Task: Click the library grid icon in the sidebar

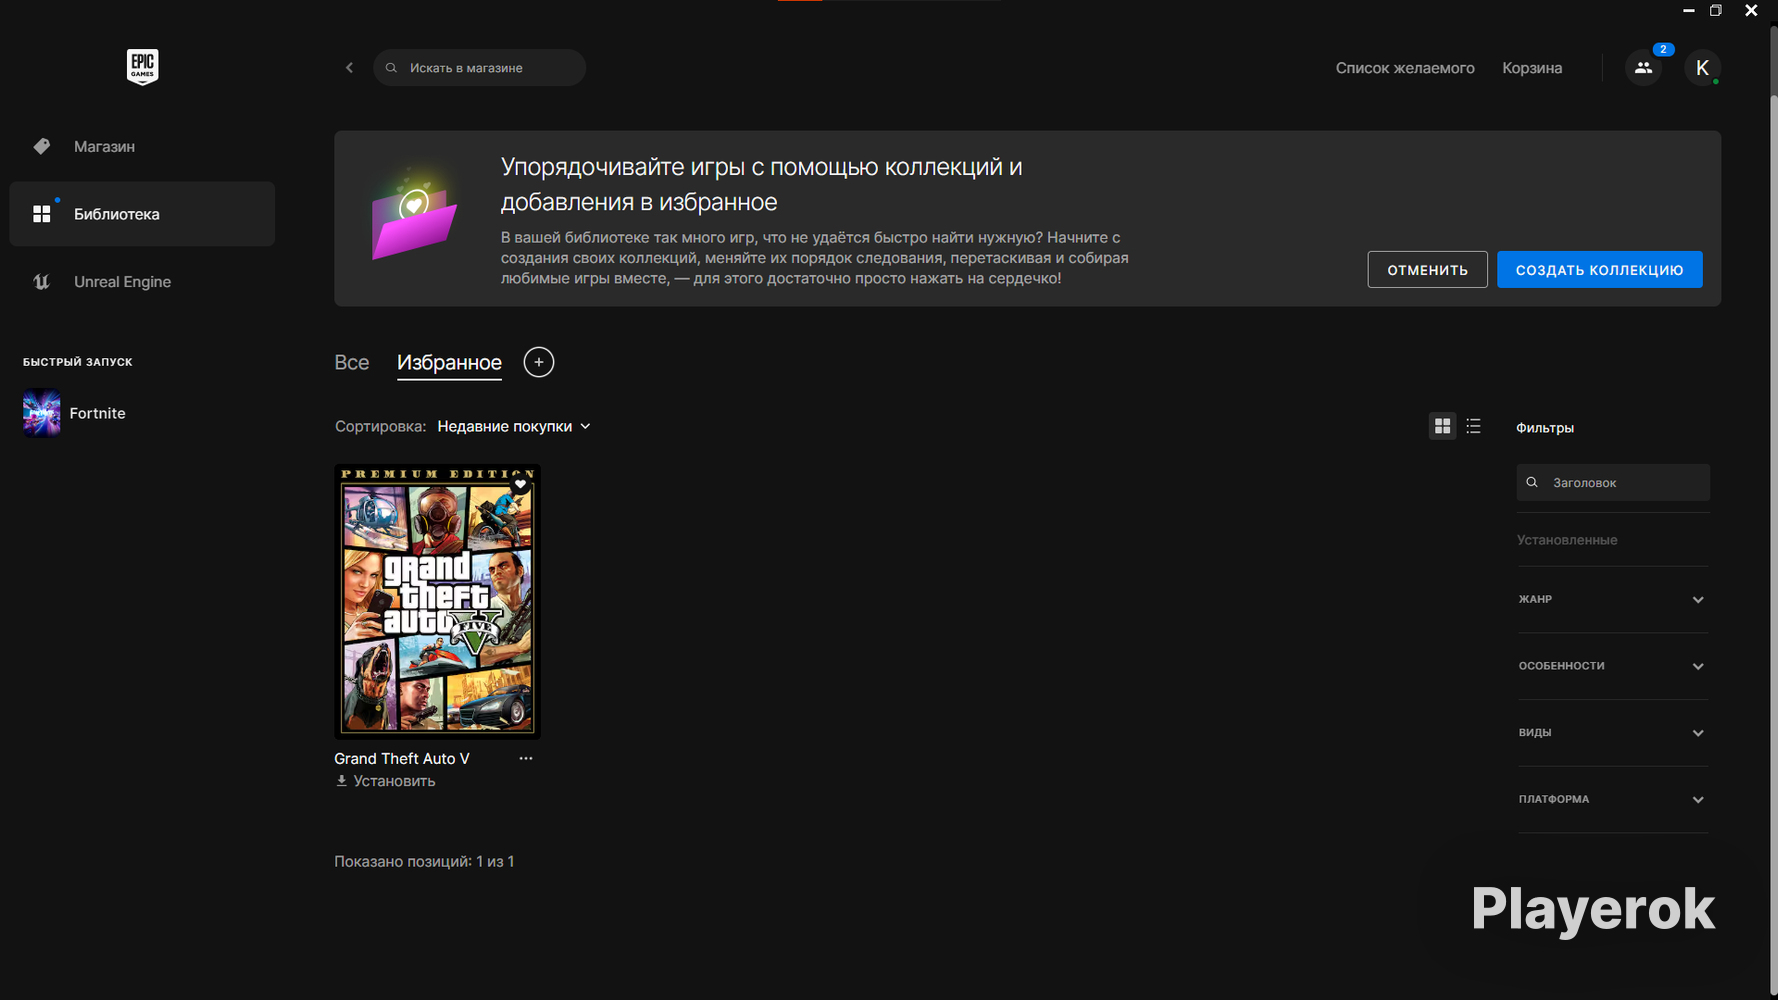Action: pos(41,214)
